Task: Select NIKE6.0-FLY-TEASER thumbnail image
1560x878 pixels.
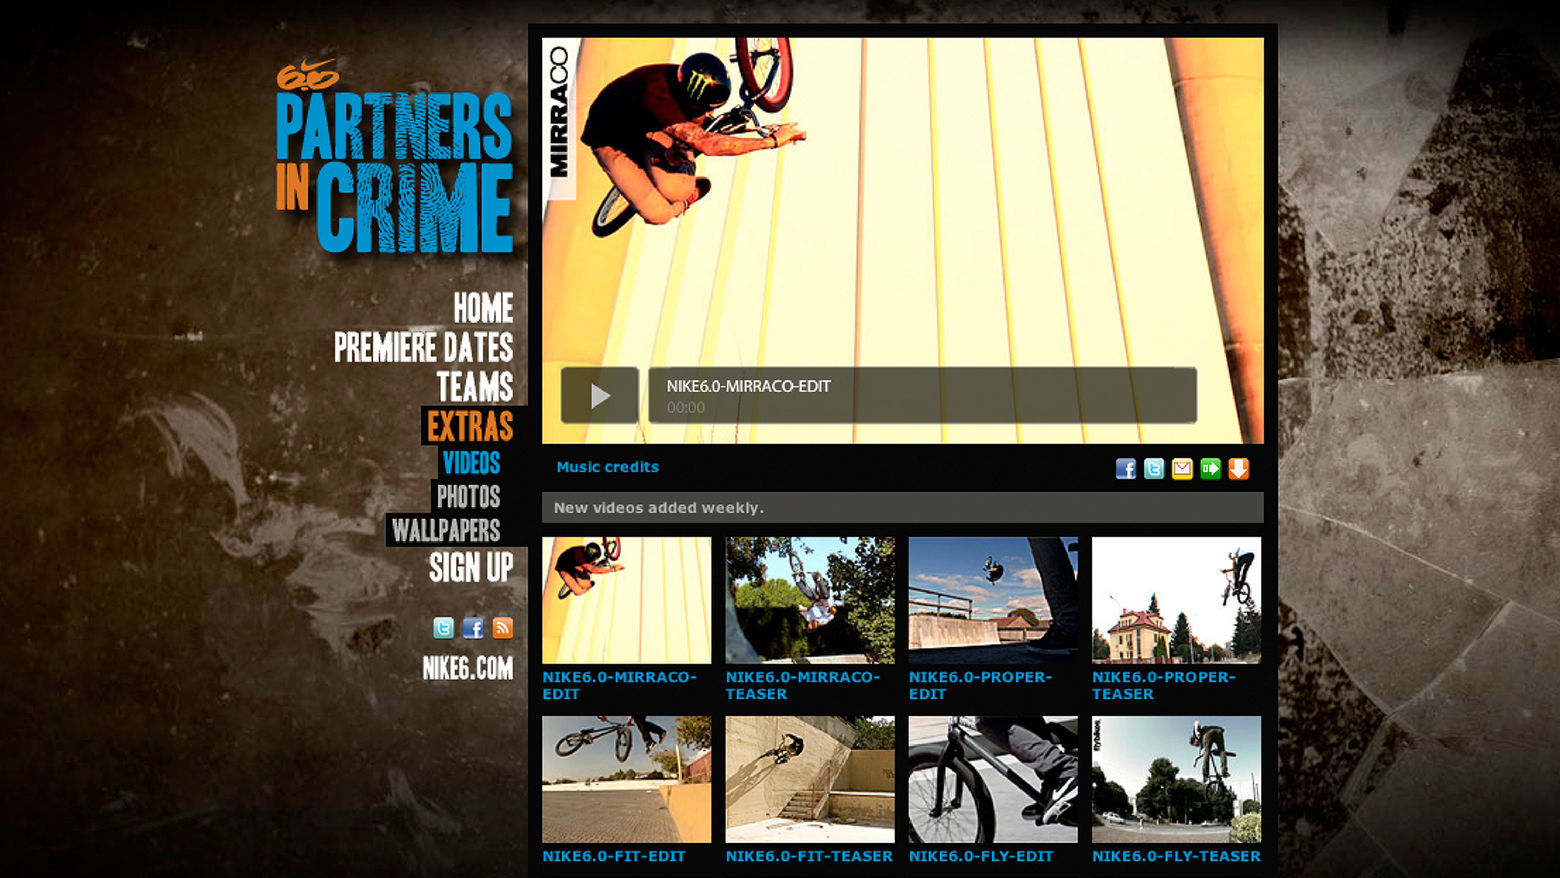Action: tap(1176, 779)
